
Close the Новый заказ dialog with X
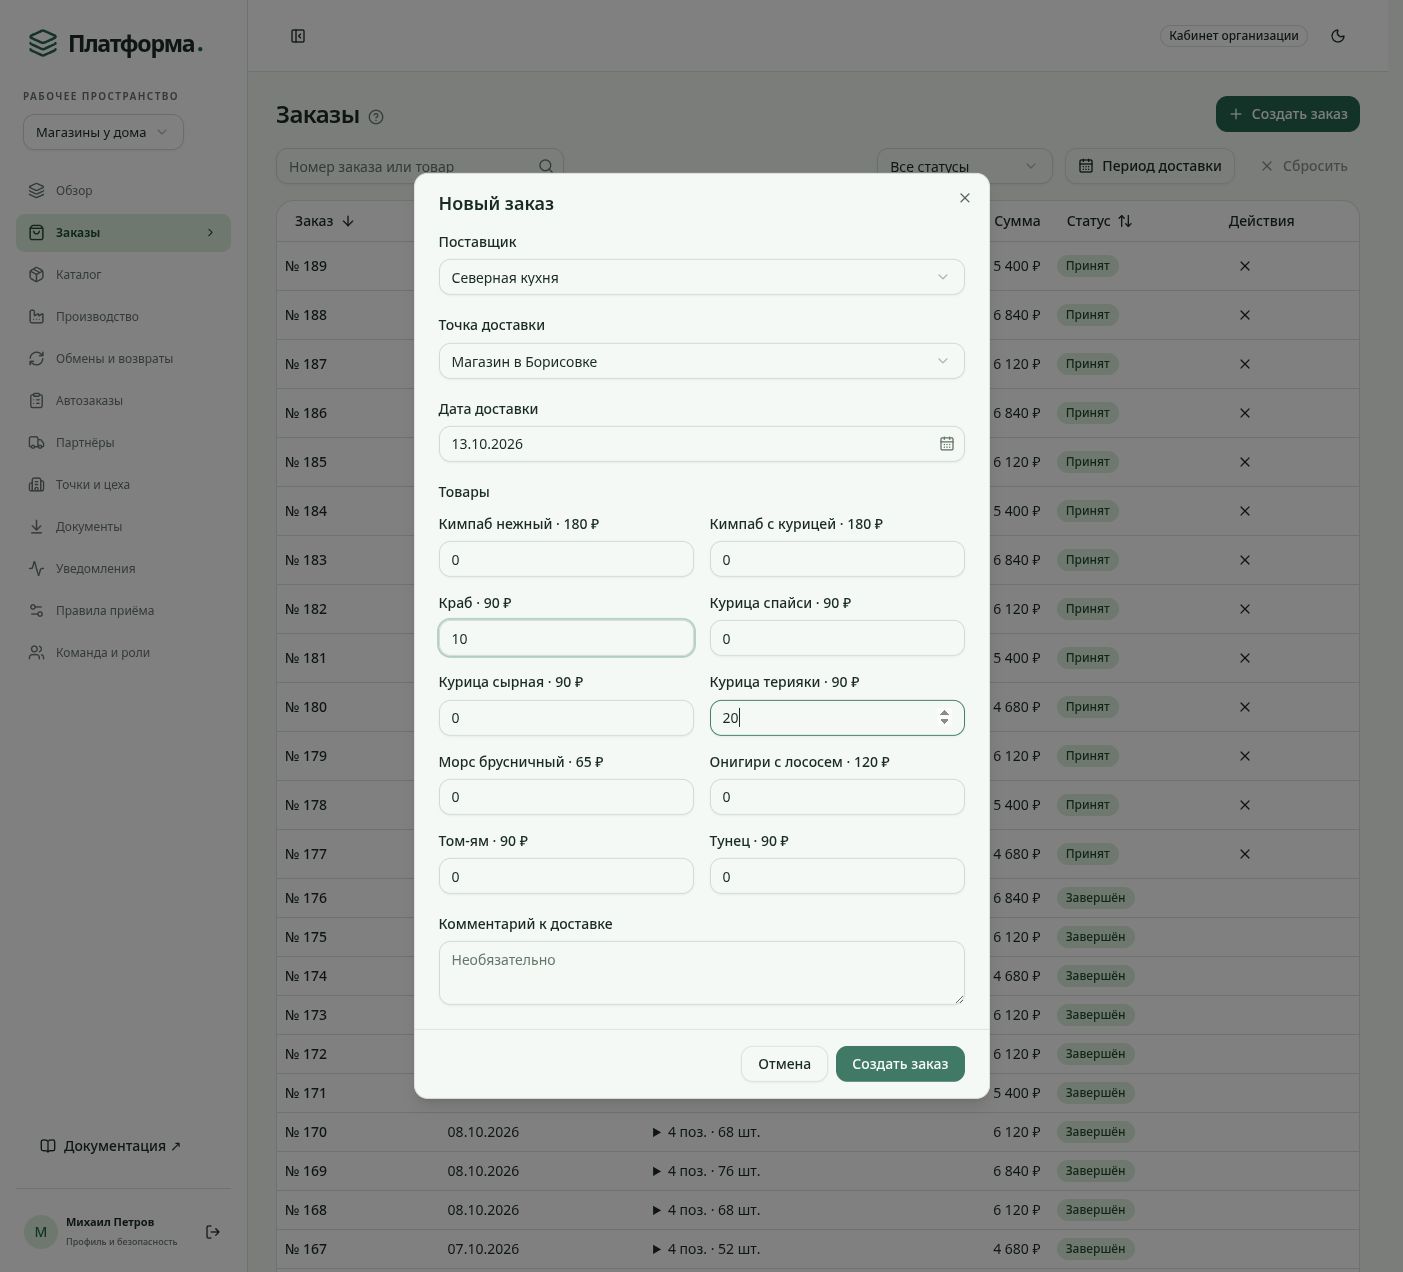pos(965,198)
